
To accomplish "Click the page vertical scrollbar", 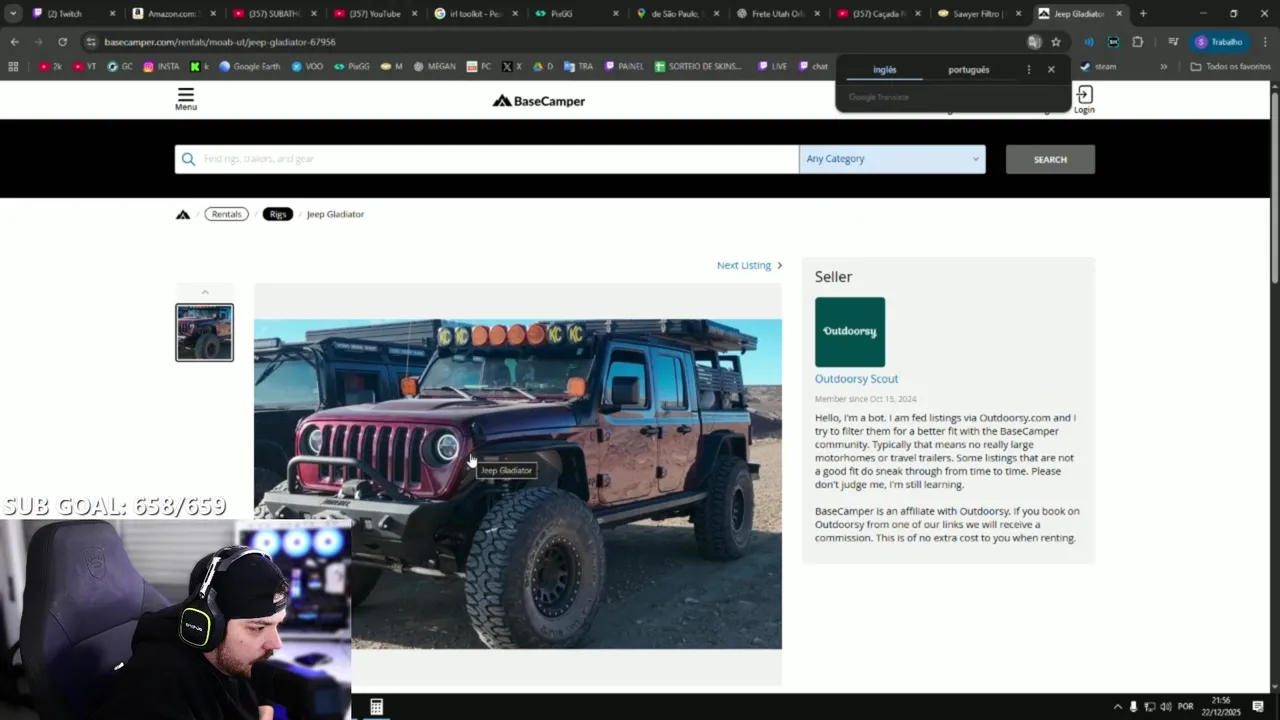I will (1274, 190).
